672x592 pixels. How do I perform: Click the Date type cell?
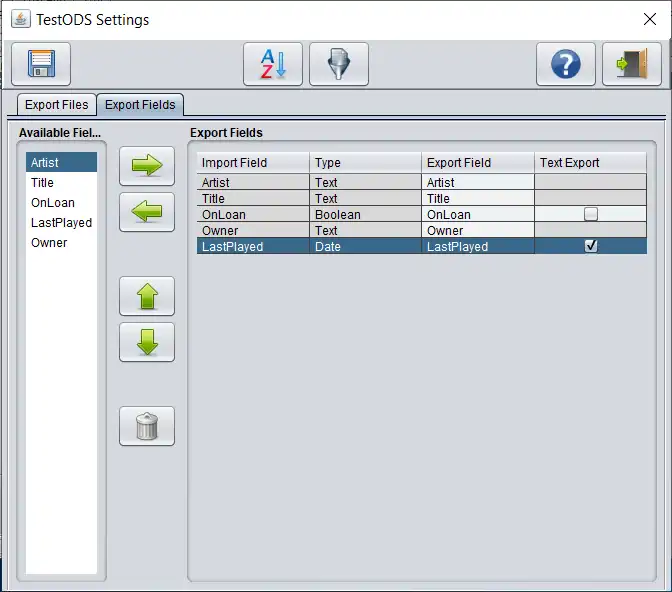[365, 246]
